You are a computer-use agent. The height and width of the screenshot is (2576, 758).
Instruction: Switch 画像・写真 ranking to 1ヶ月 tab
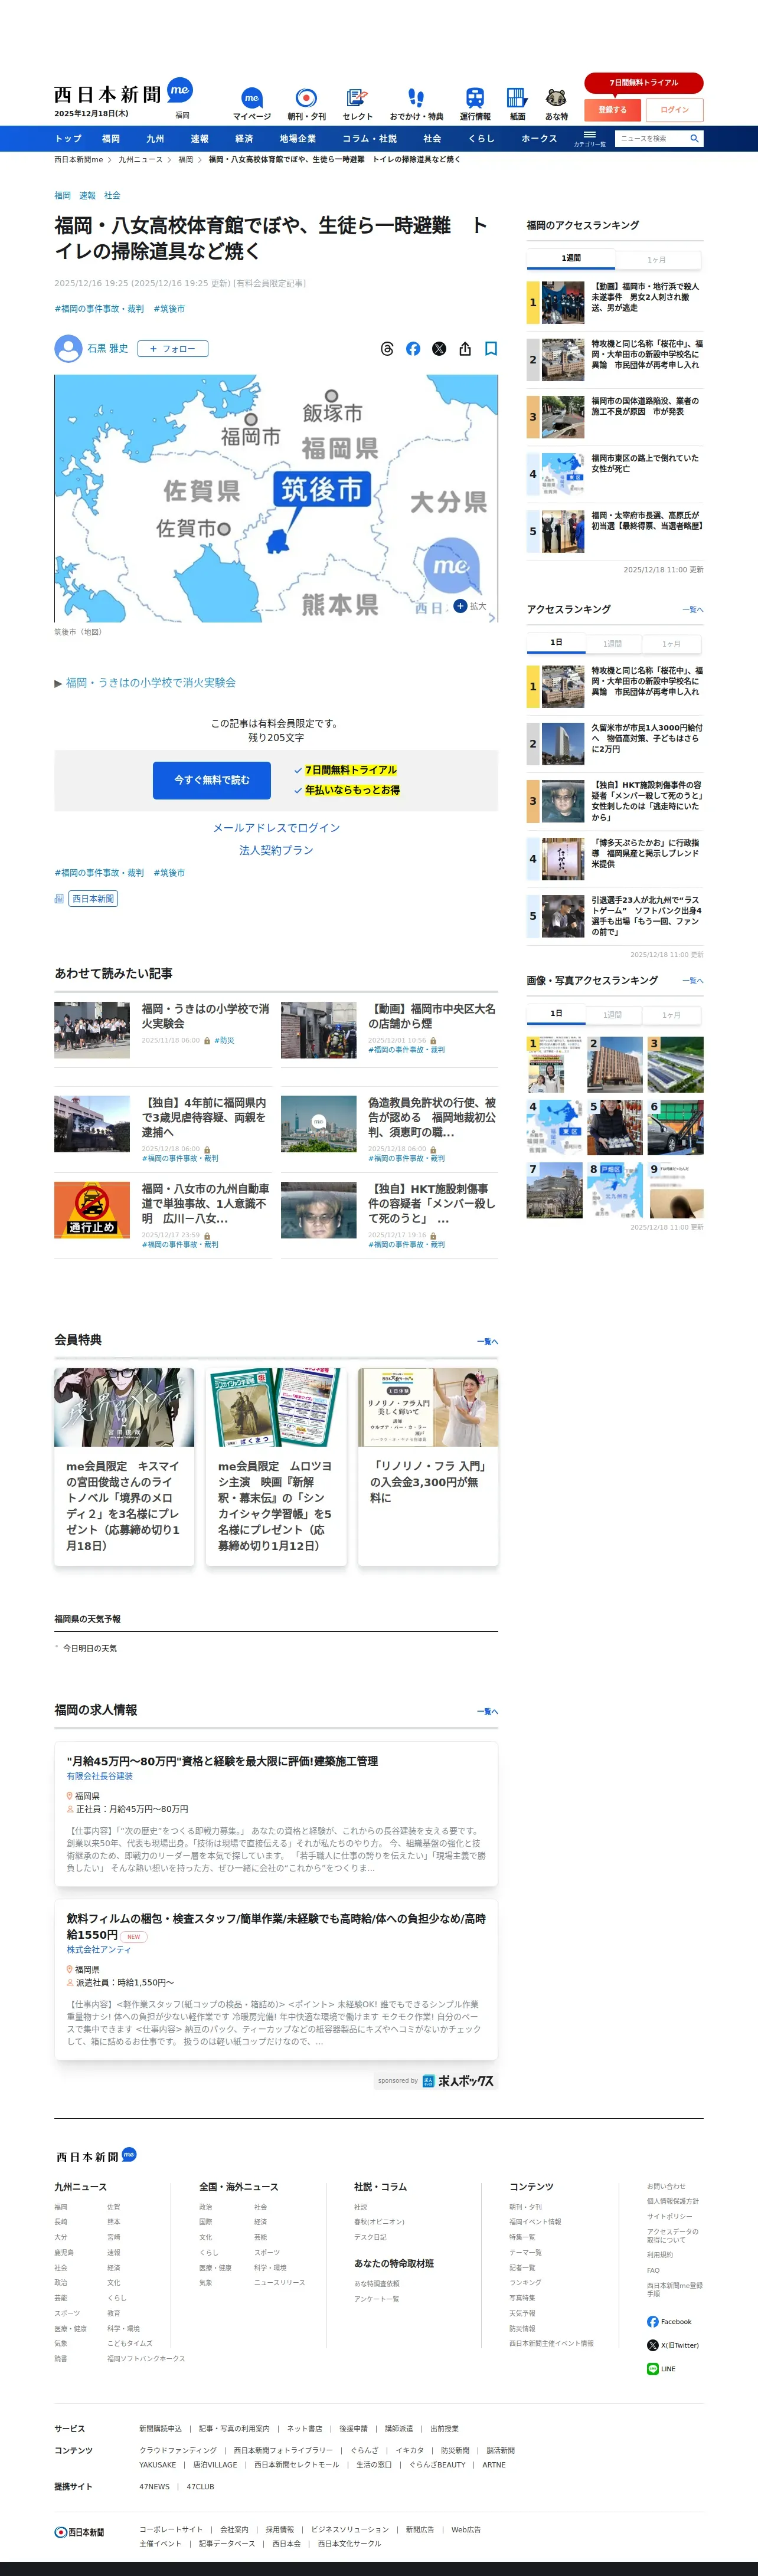671,1015
